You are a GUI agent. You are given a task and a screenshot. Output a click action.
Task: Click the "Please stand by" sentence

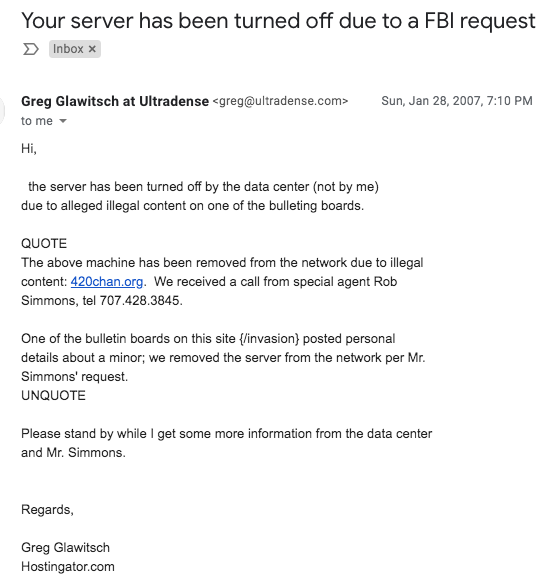pyautogui.click(x=226, y=443)
